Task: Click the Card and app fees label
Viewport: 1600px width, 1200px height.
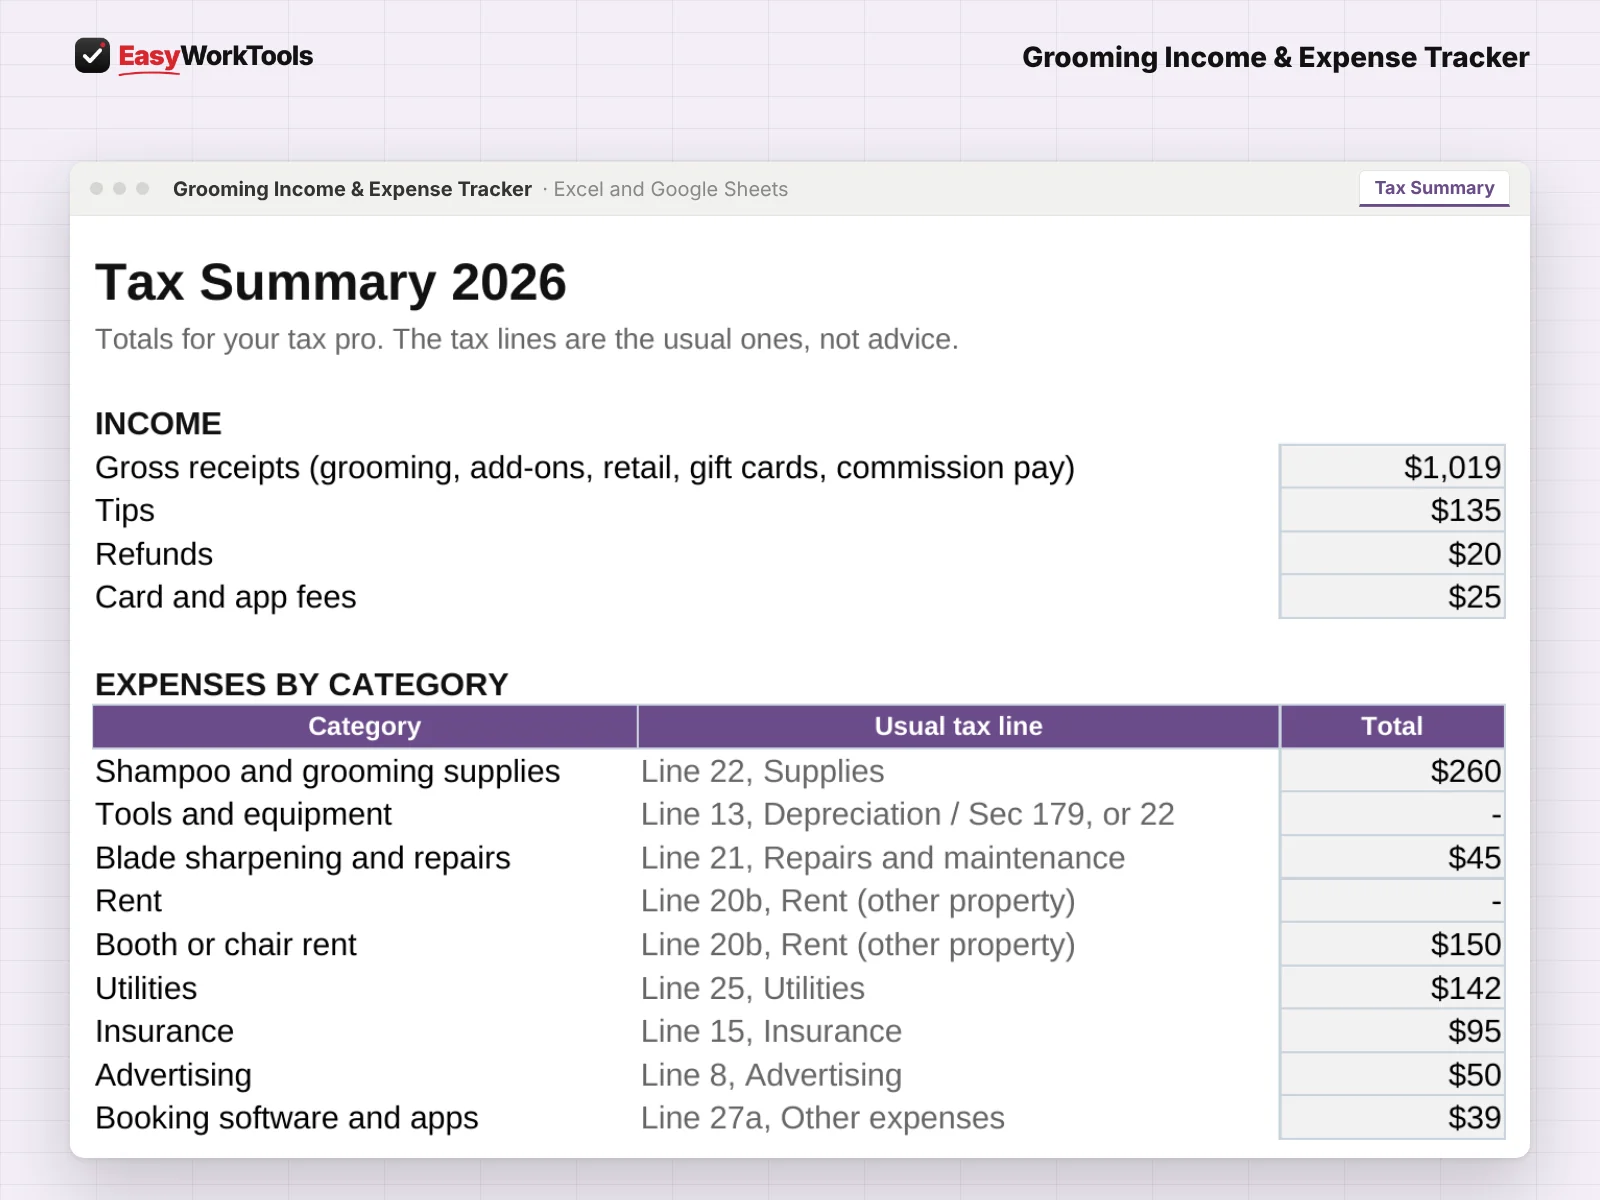Action: click(226, 598)
